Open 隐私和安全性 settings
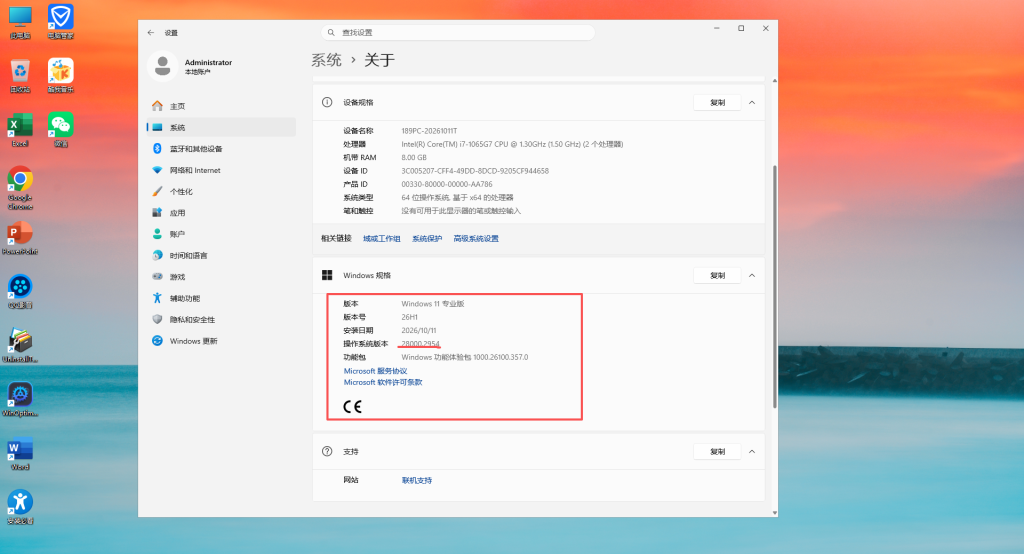1024x554 pixels. tap(221, 319)
